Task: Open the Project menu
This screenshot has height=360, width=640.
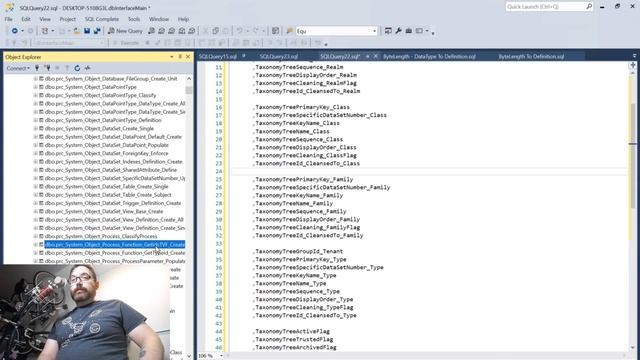Action: [67, 19]
